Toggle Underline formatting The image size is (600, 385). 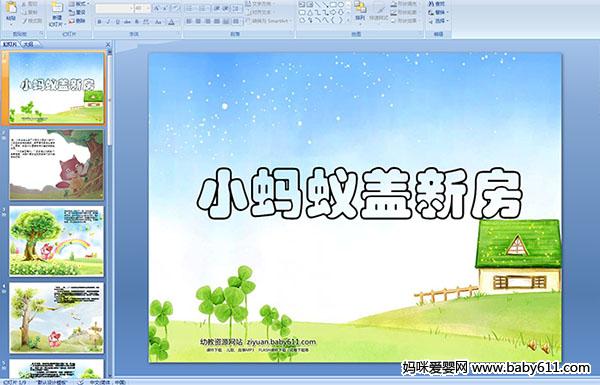(117, 22)
